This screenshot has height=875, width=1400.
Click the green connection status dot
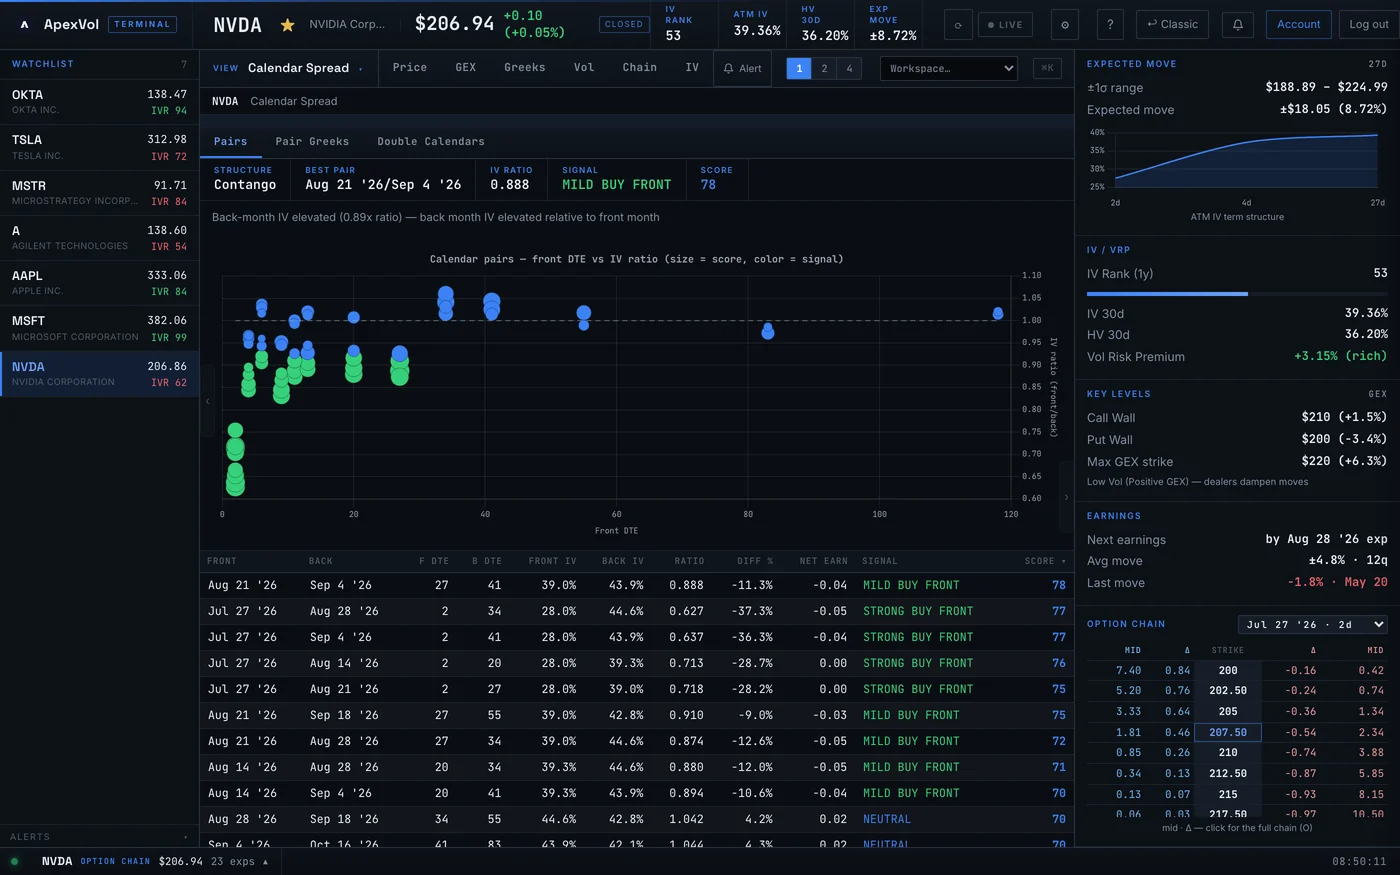[x=14, y=861]
